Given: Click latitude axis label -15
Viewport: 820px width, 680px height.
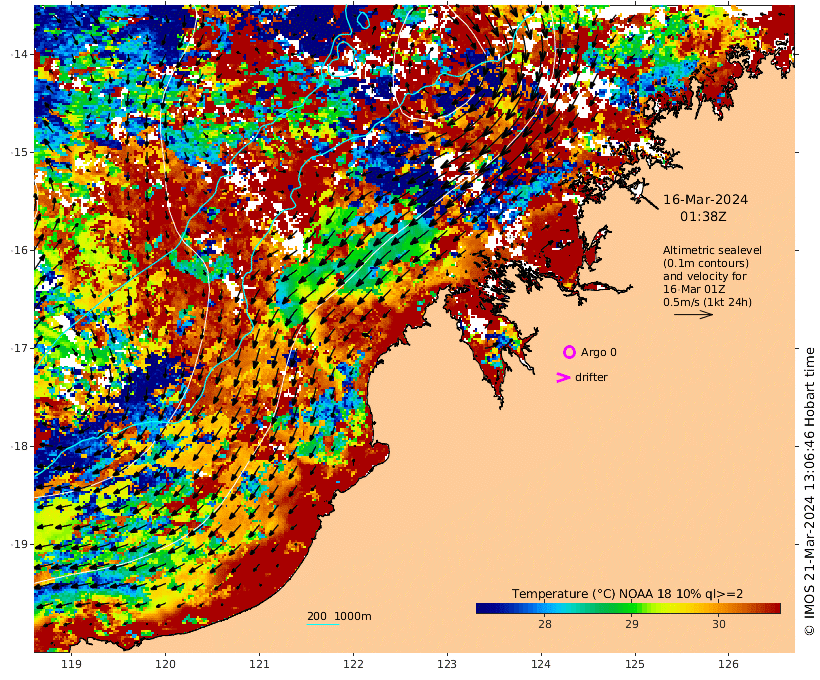Looking at the screenshot, I should tap(19, 152).
